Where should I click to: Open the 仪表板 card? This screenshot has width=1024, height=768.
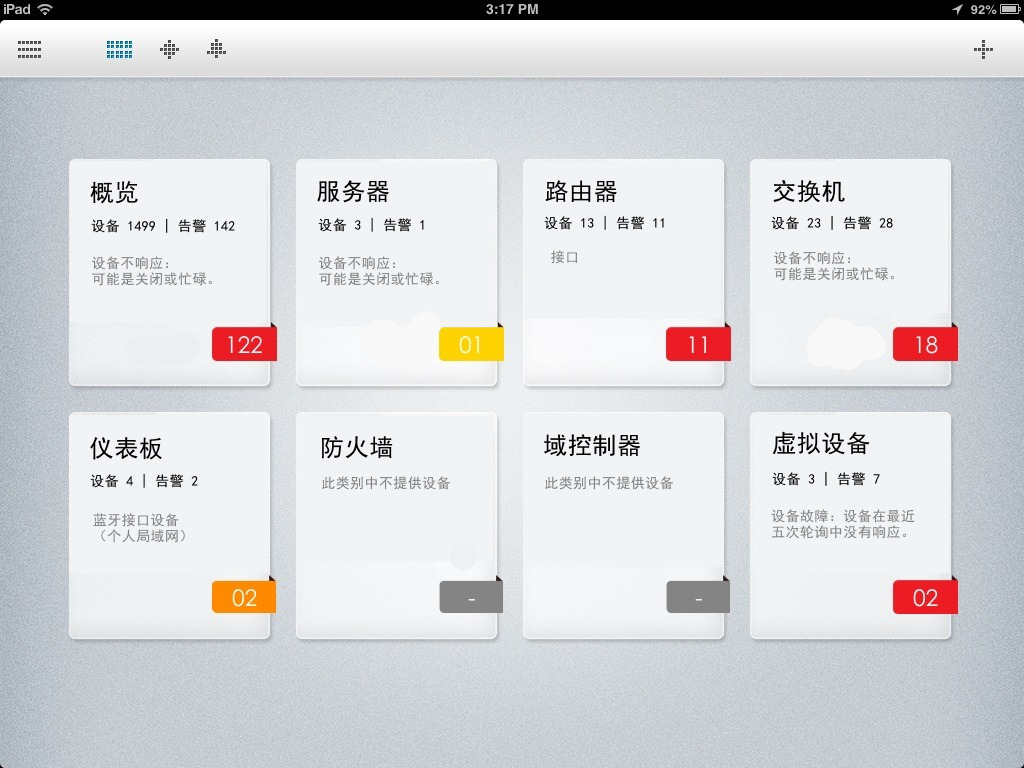coord(169,525)
